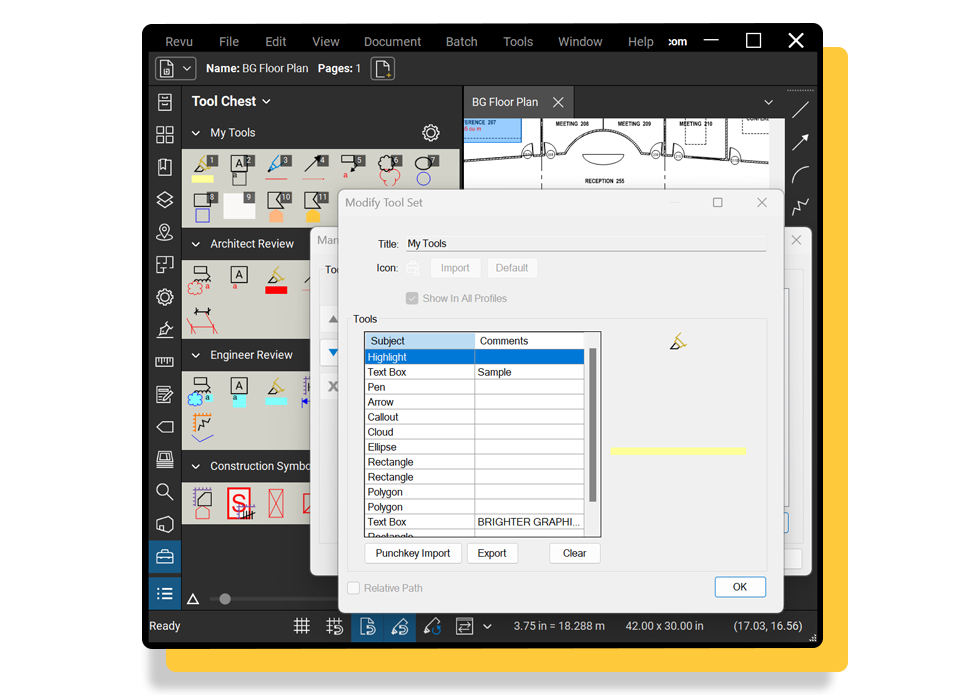The image size is (973, 695).
Task: Click the Clear button
Action: (575, 553)
